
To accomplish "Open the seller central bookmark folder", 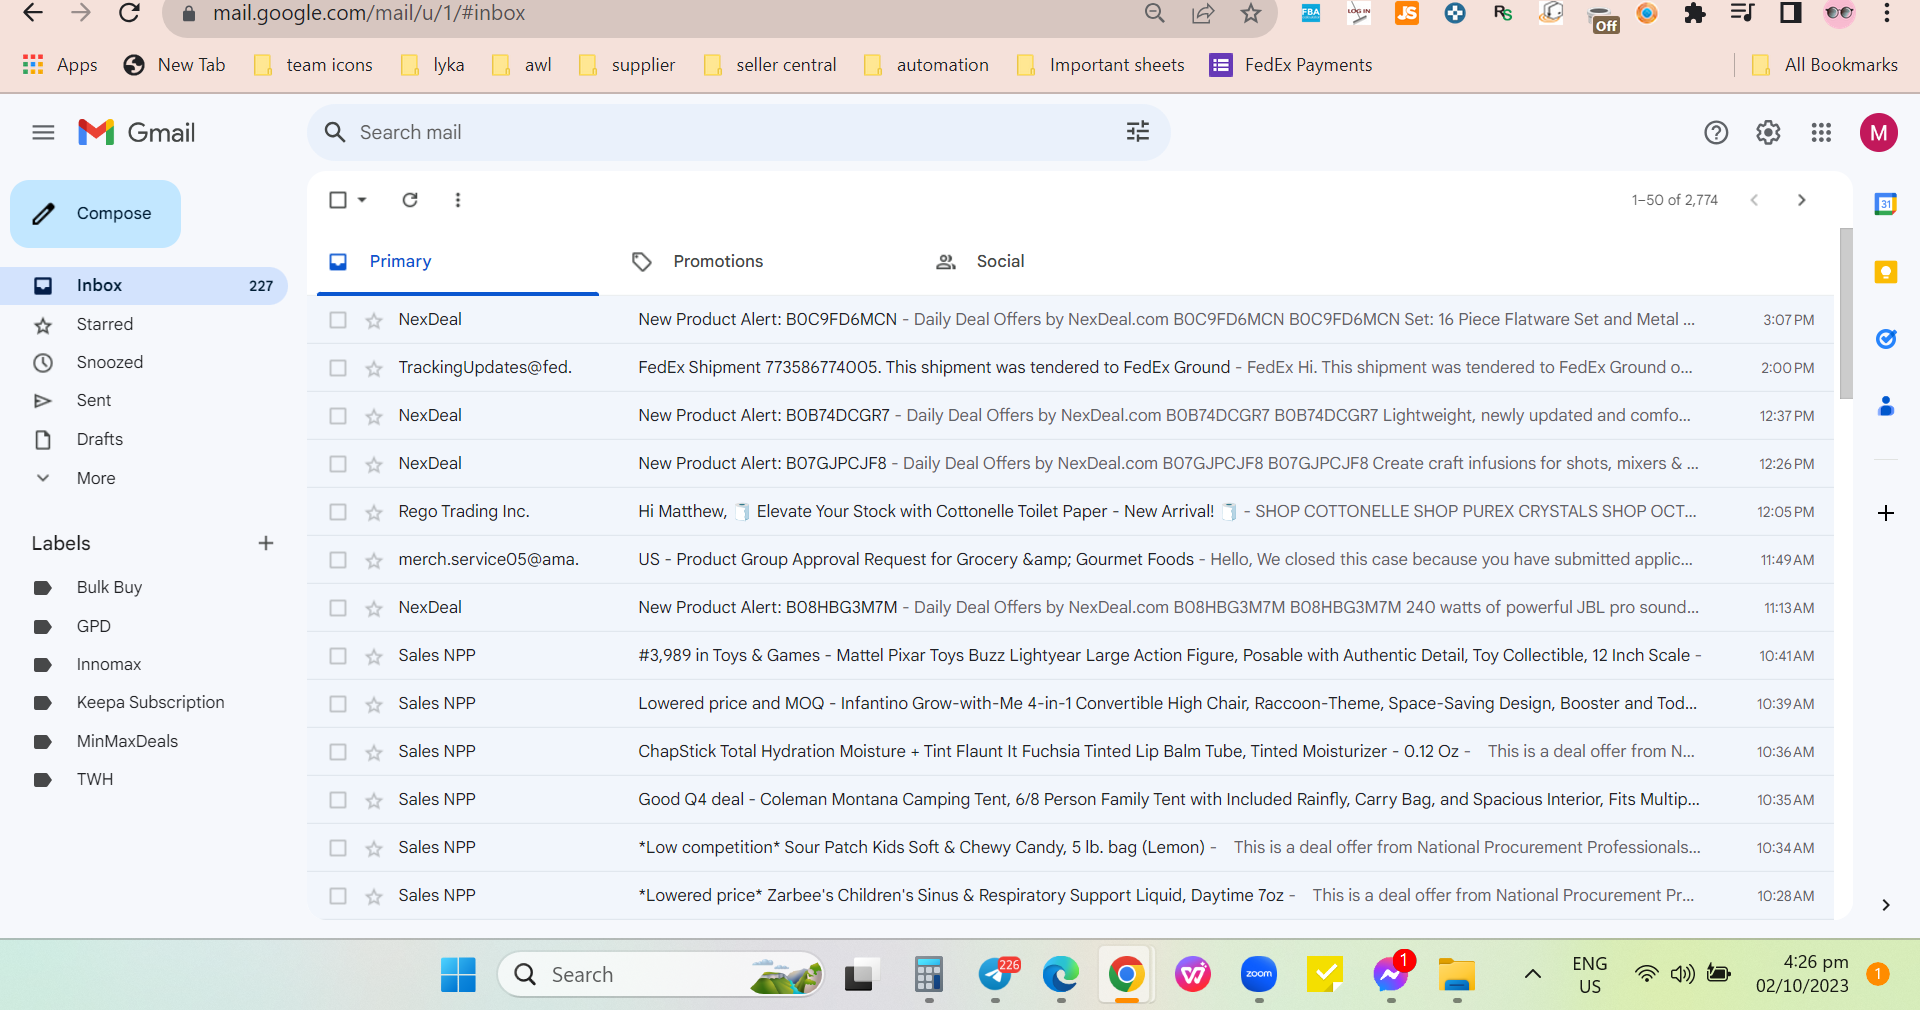I will tap(770, 65).
